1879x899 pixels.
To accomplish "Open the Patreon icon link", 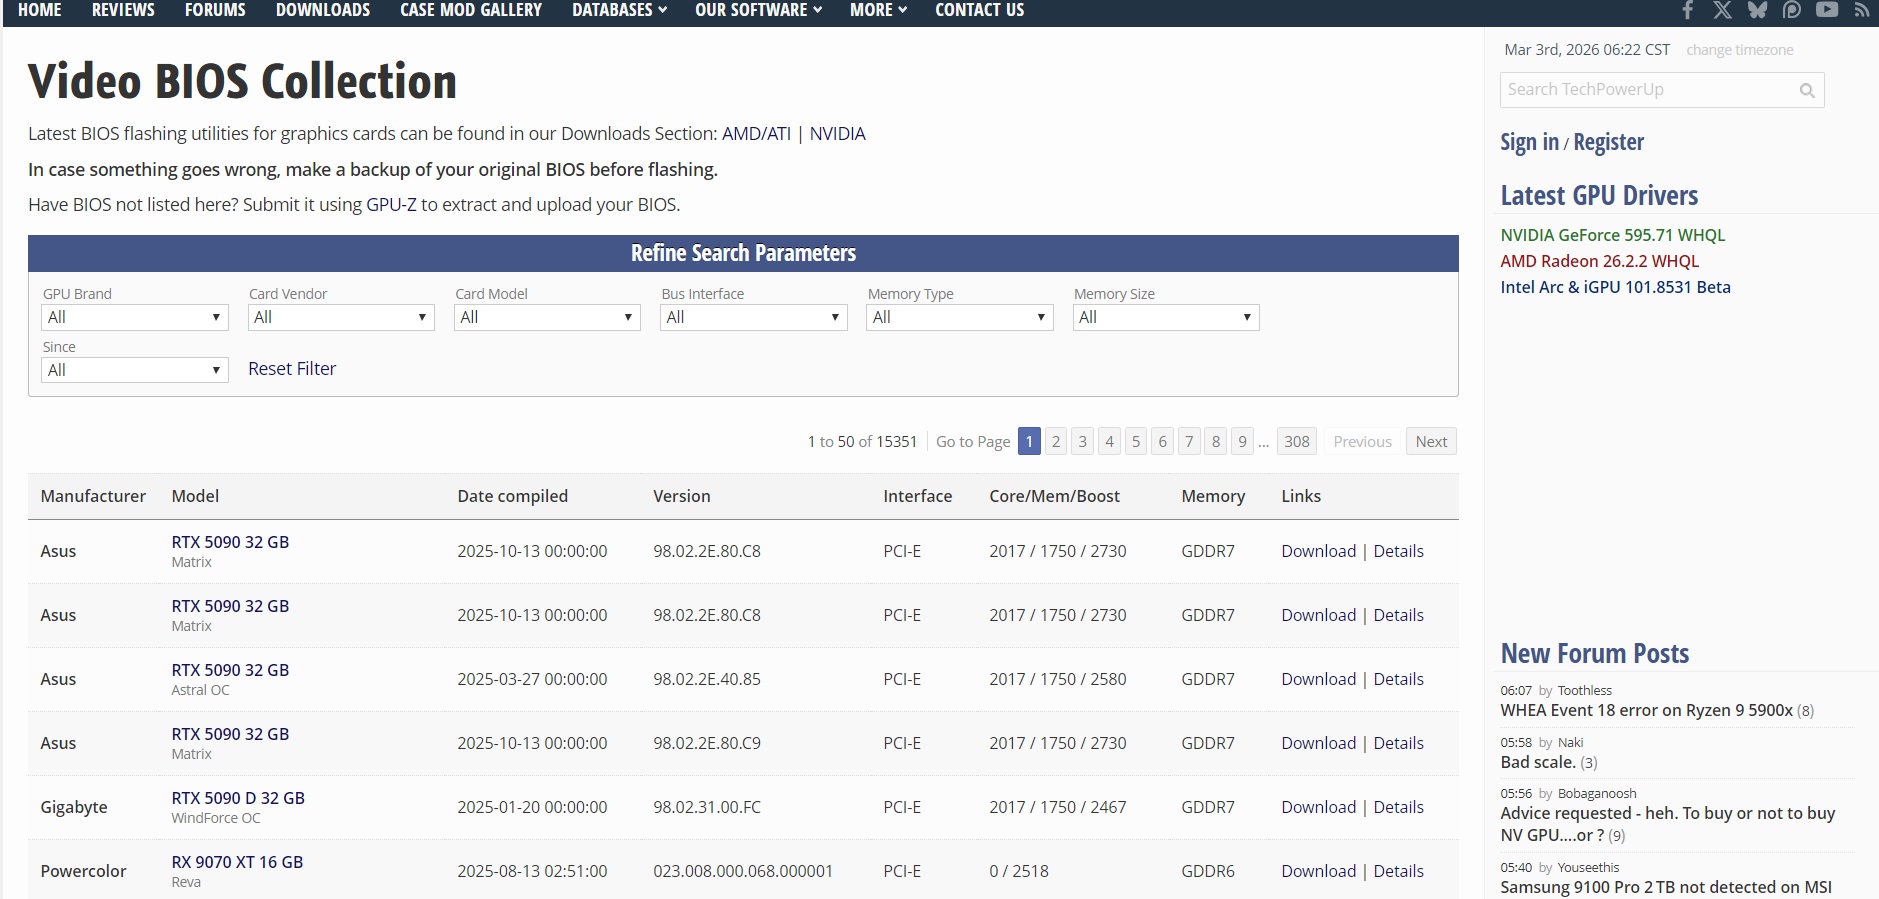I will (1792, 10).
